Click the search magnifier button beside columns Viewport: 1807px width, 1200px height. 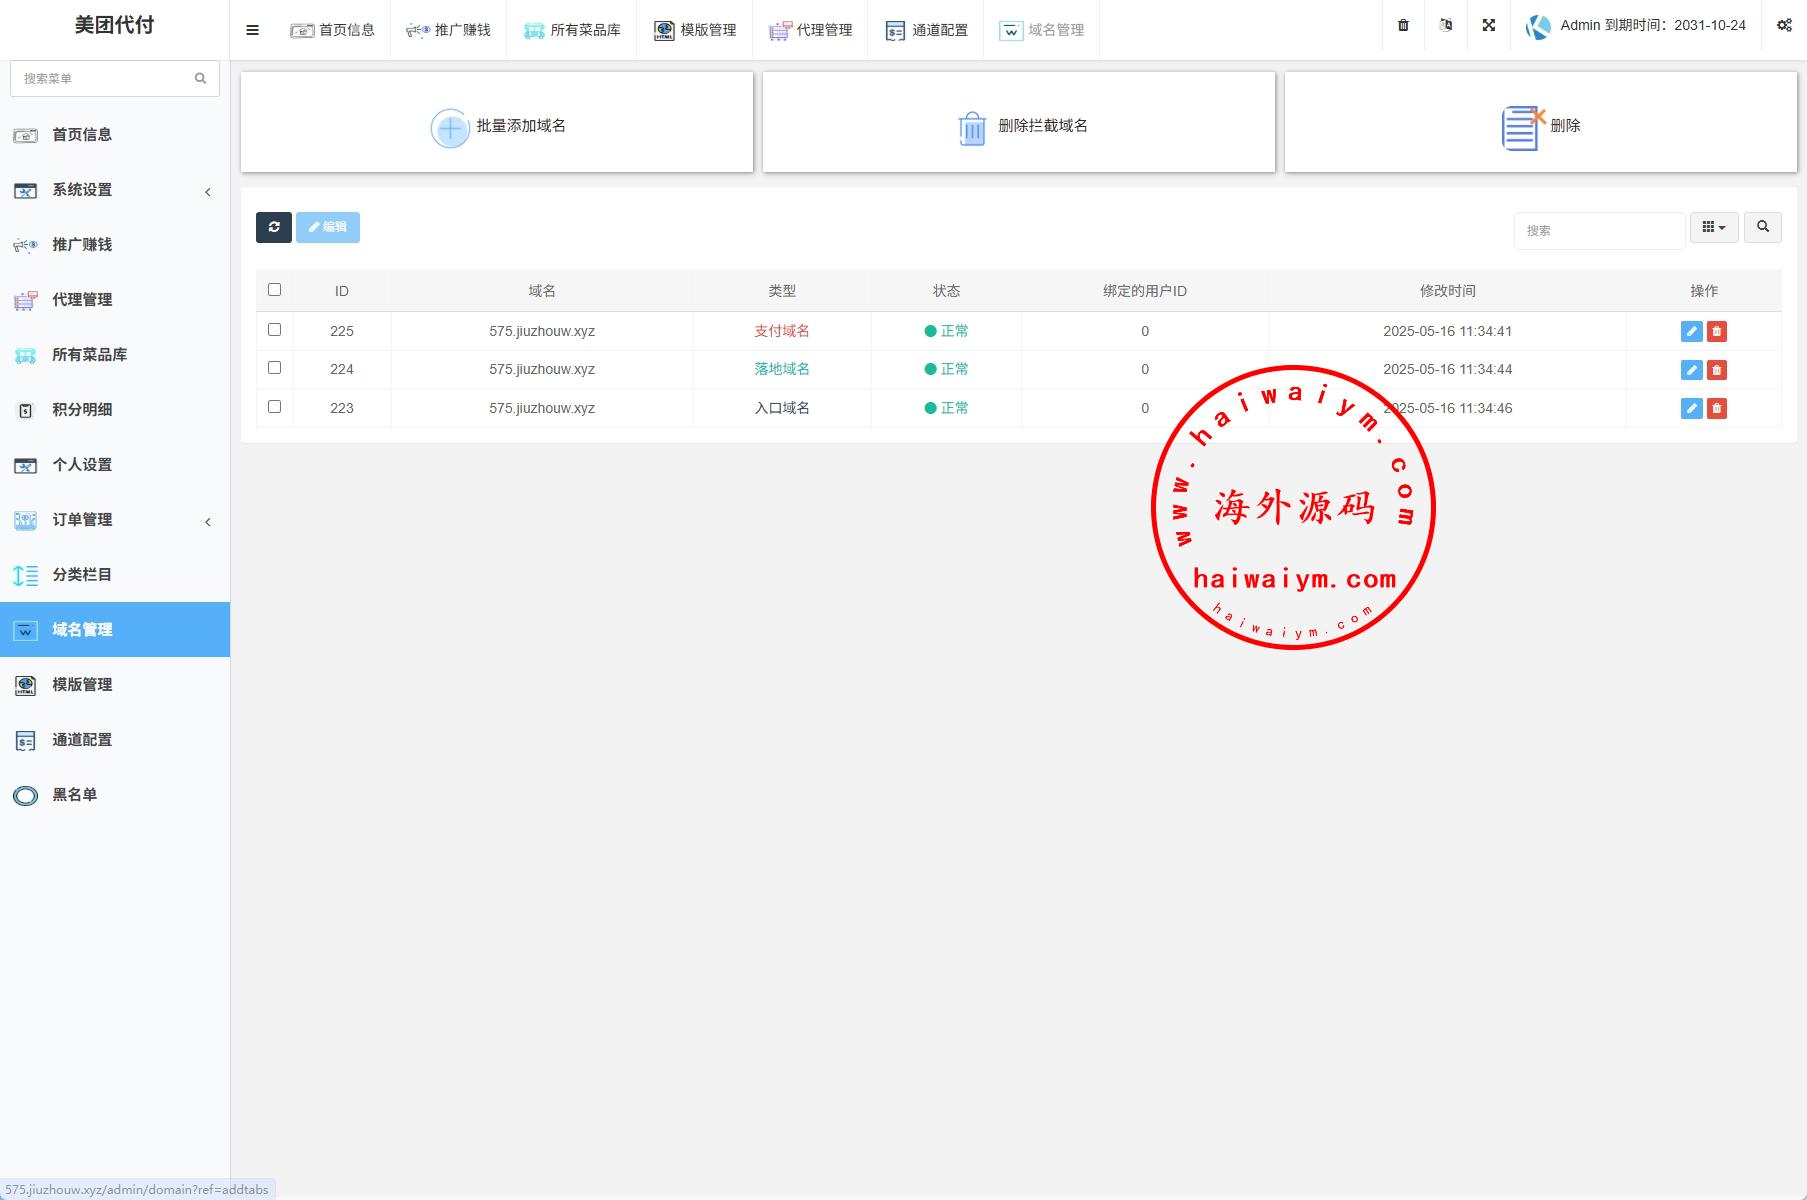[1762, 227]
